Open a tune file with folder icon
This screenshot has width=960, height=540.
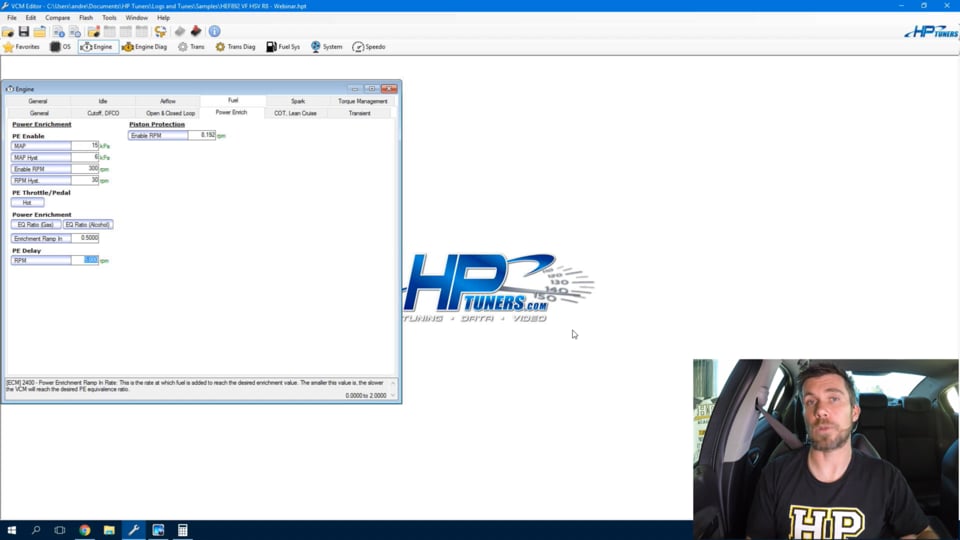point(8,31)
